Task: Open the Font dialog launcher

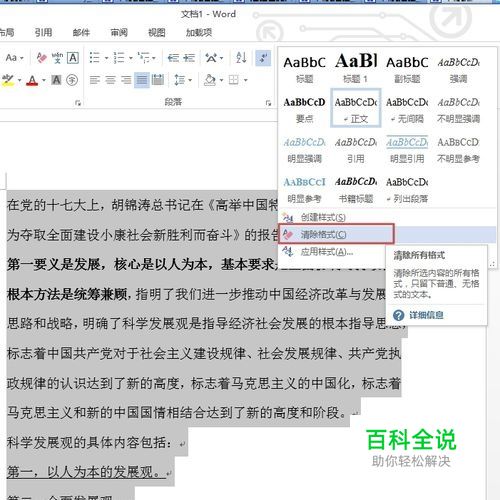Action: tap(78, 103)
